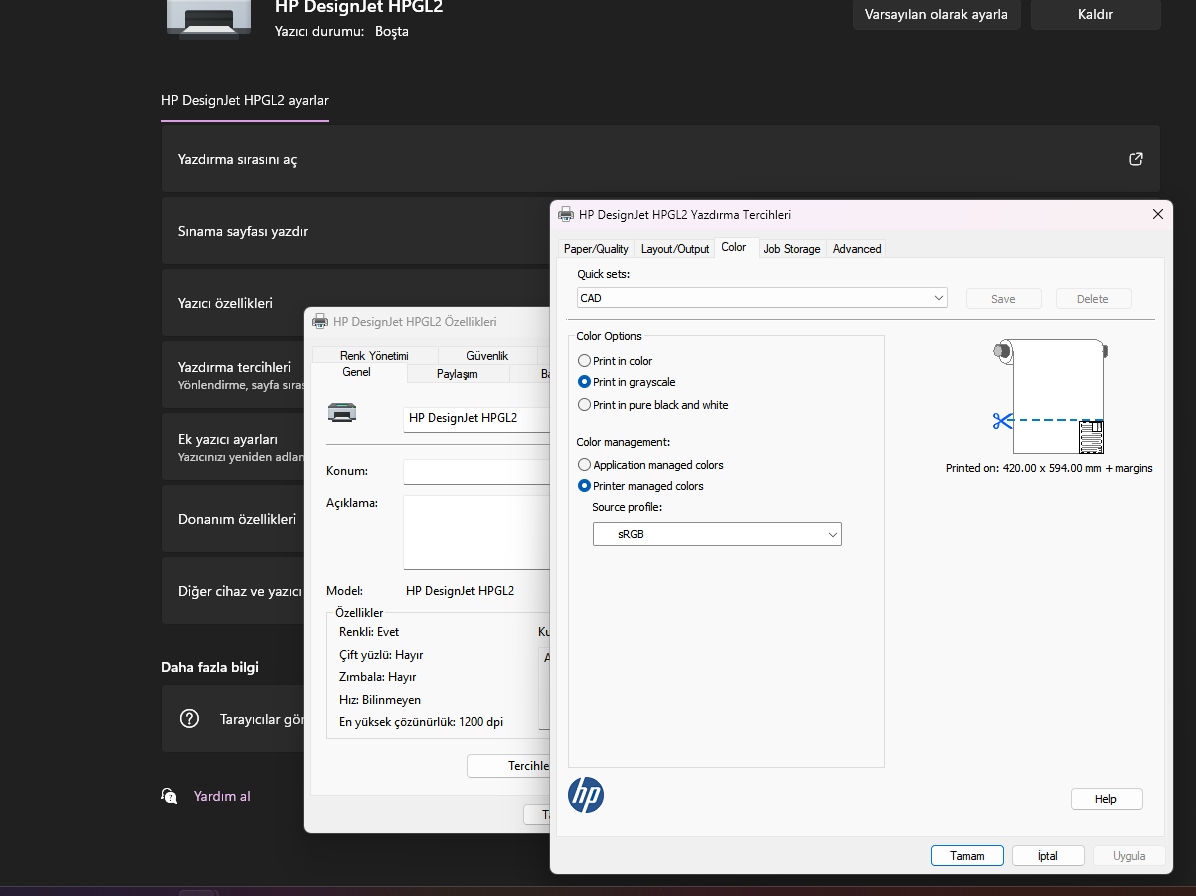Open Diğer cihaz ve yazıcı row
The image size is (1196, 896).
pyautogui.click(x=233, y=591)
